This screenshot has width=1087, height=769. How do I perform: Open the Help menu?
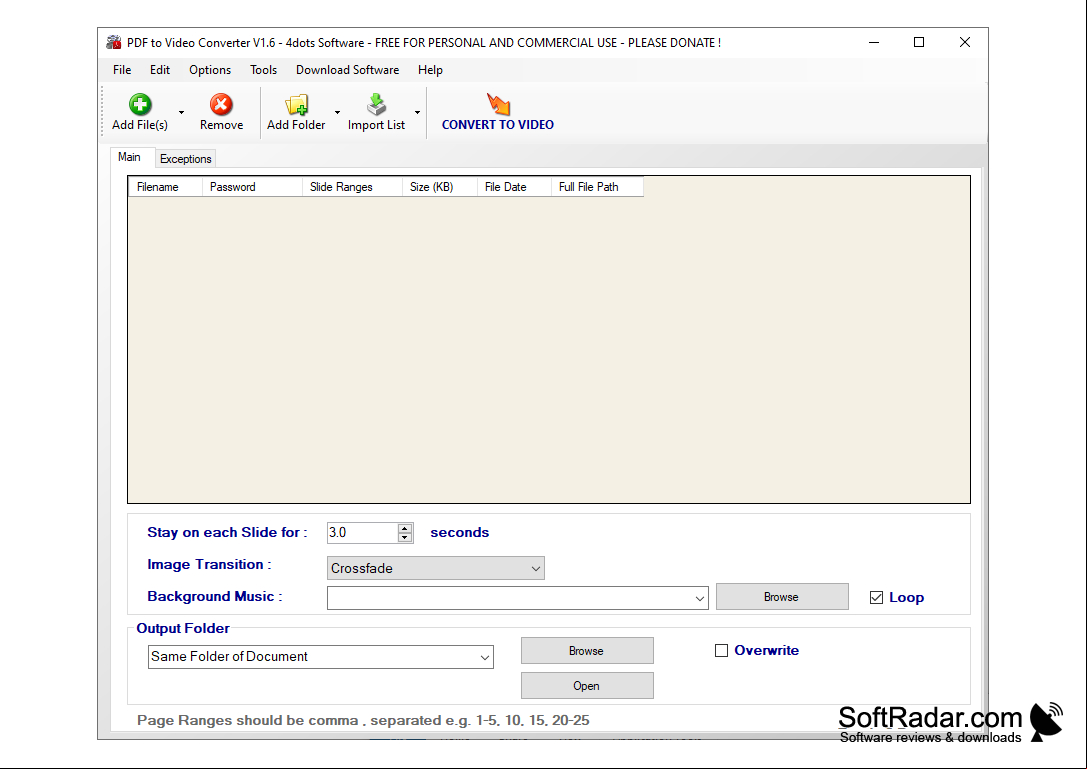coord(430,70)
